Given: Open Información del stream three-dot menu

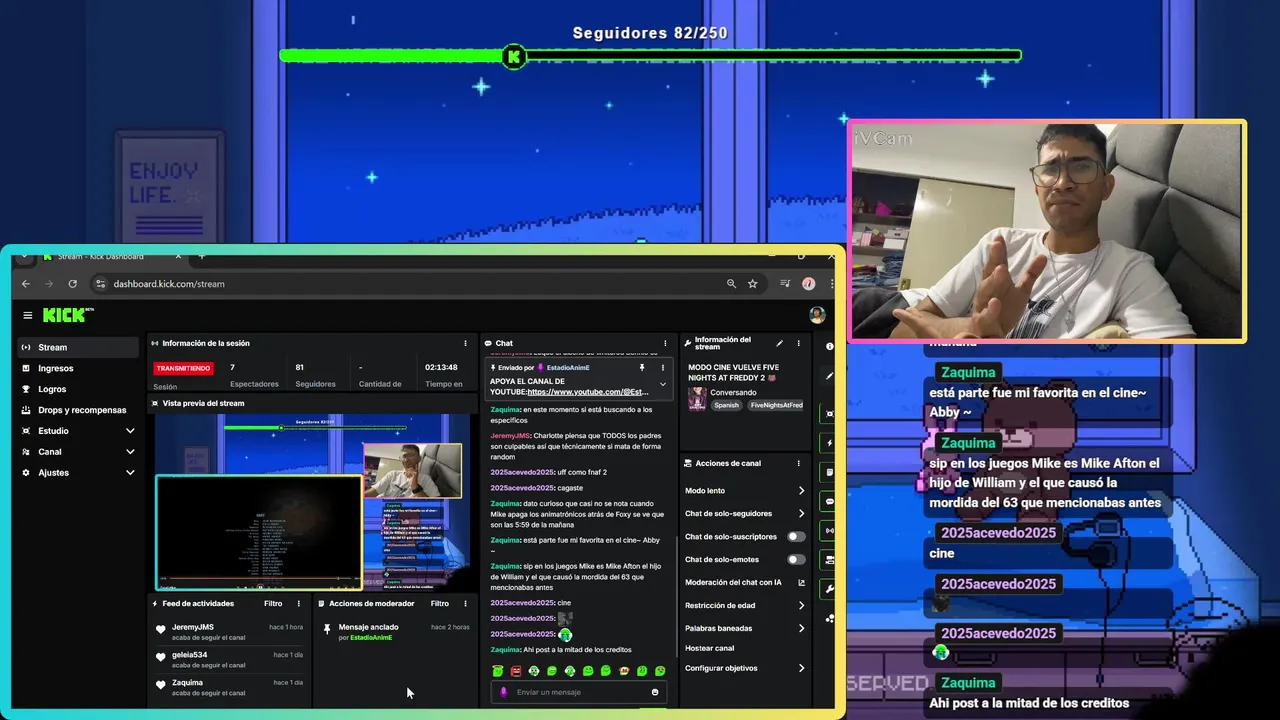Looking at the screenshot, I should coord(798,343).
